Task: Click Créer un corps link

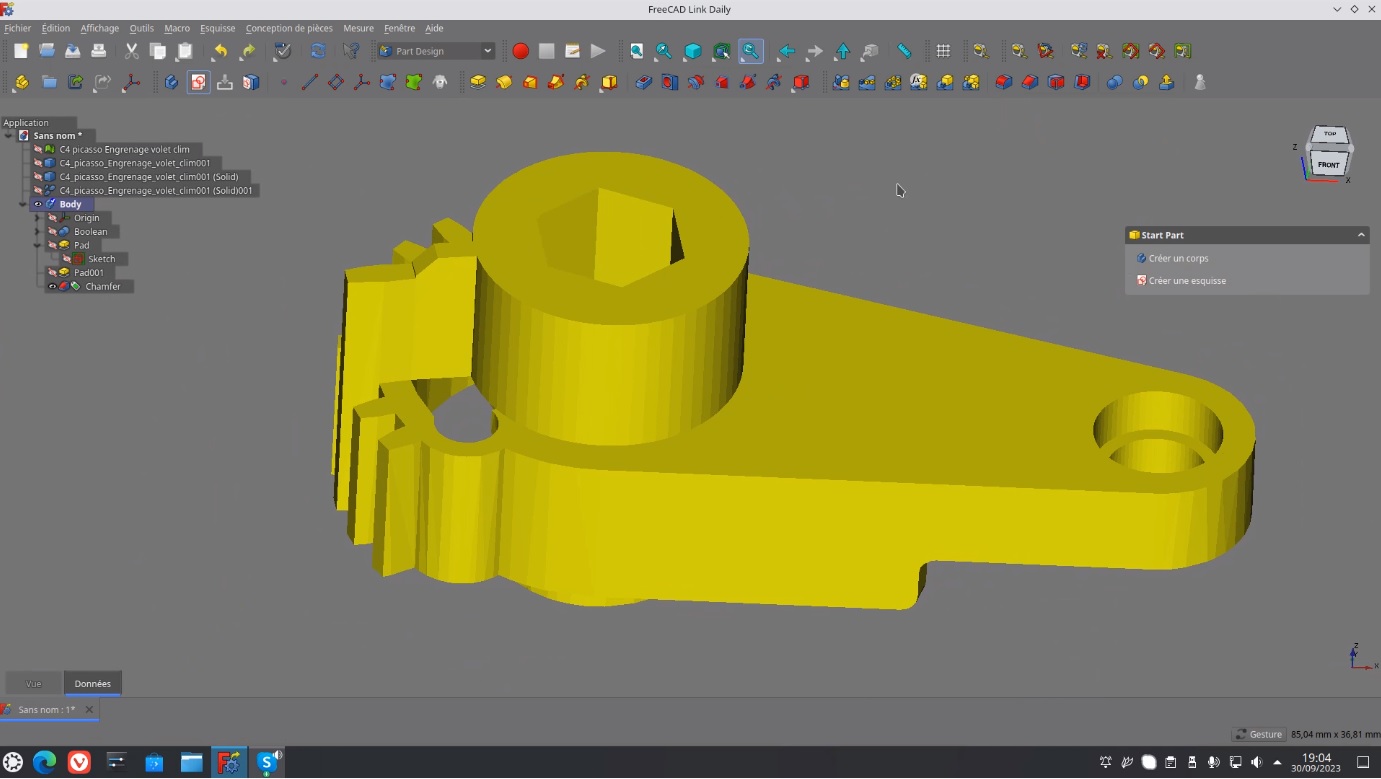Action: [1178, 258]
